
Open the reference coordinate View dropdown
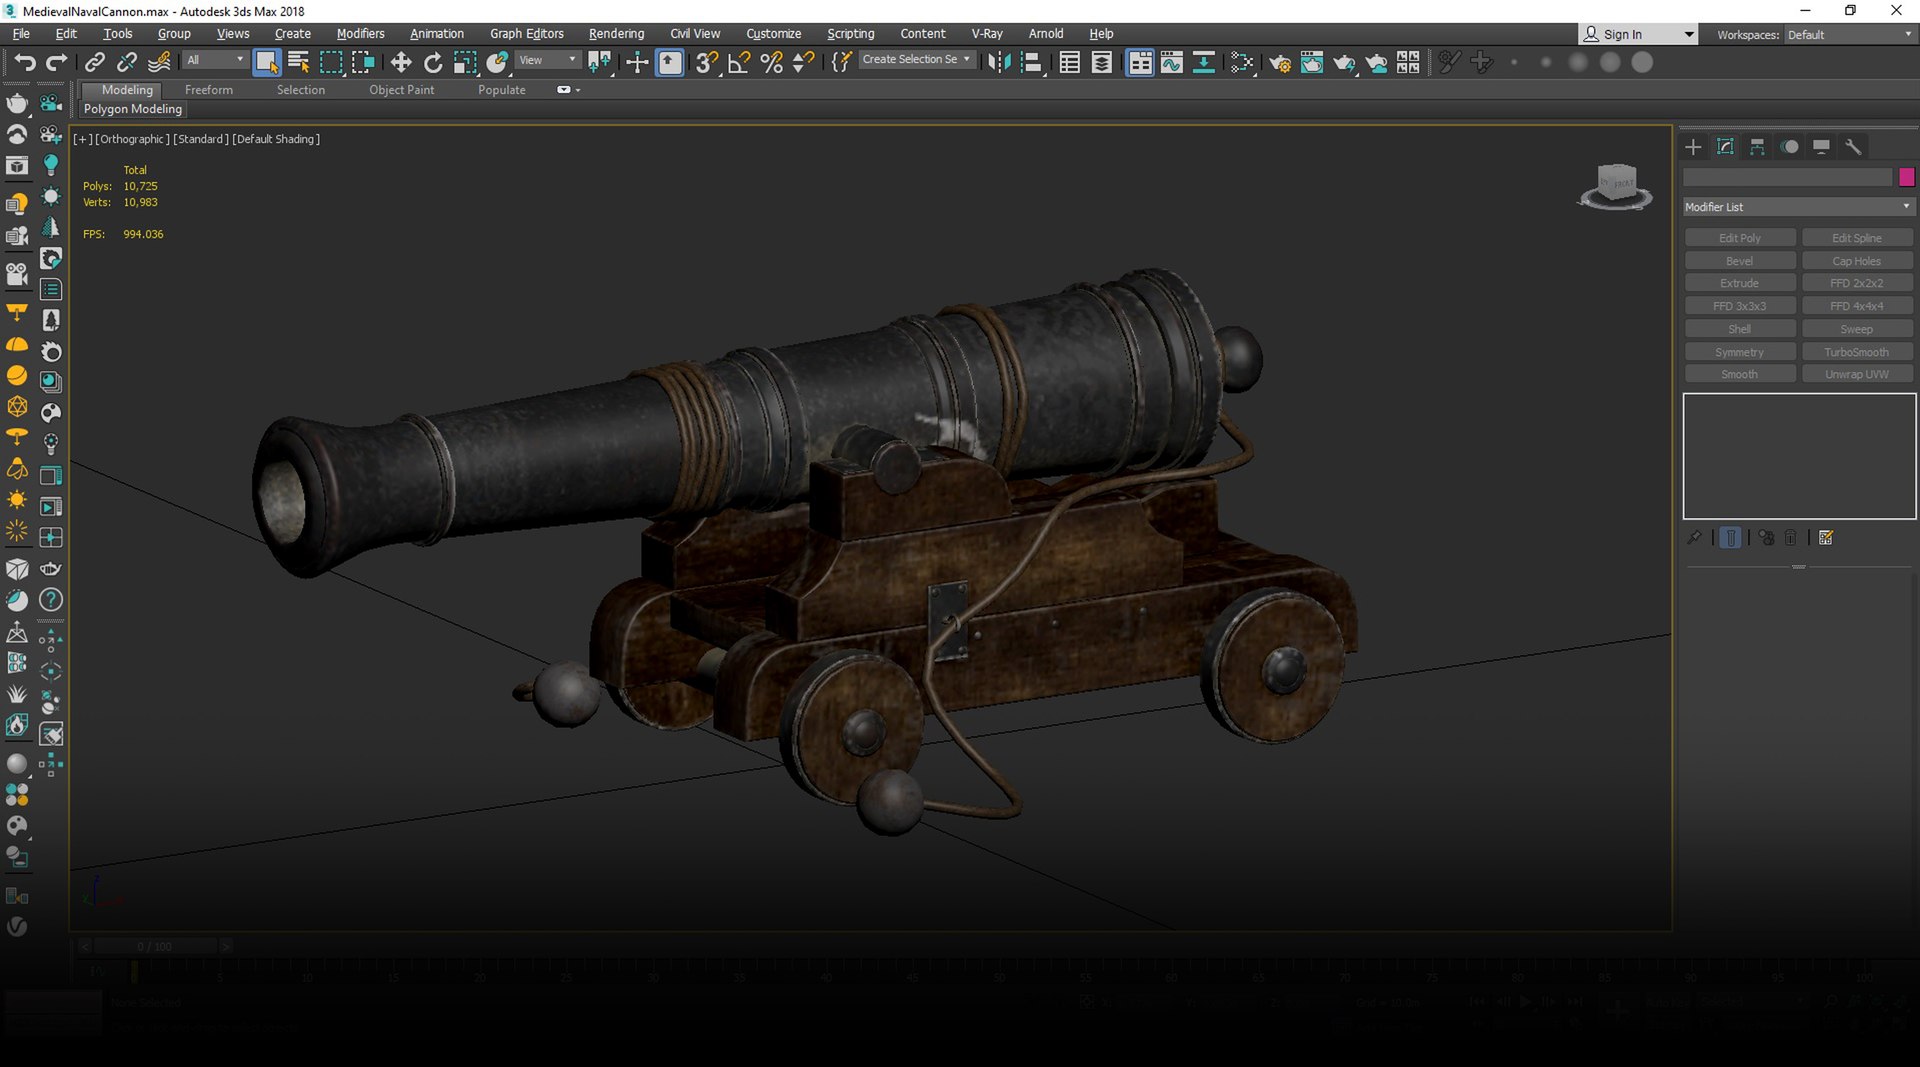click(x=547, y=61)
